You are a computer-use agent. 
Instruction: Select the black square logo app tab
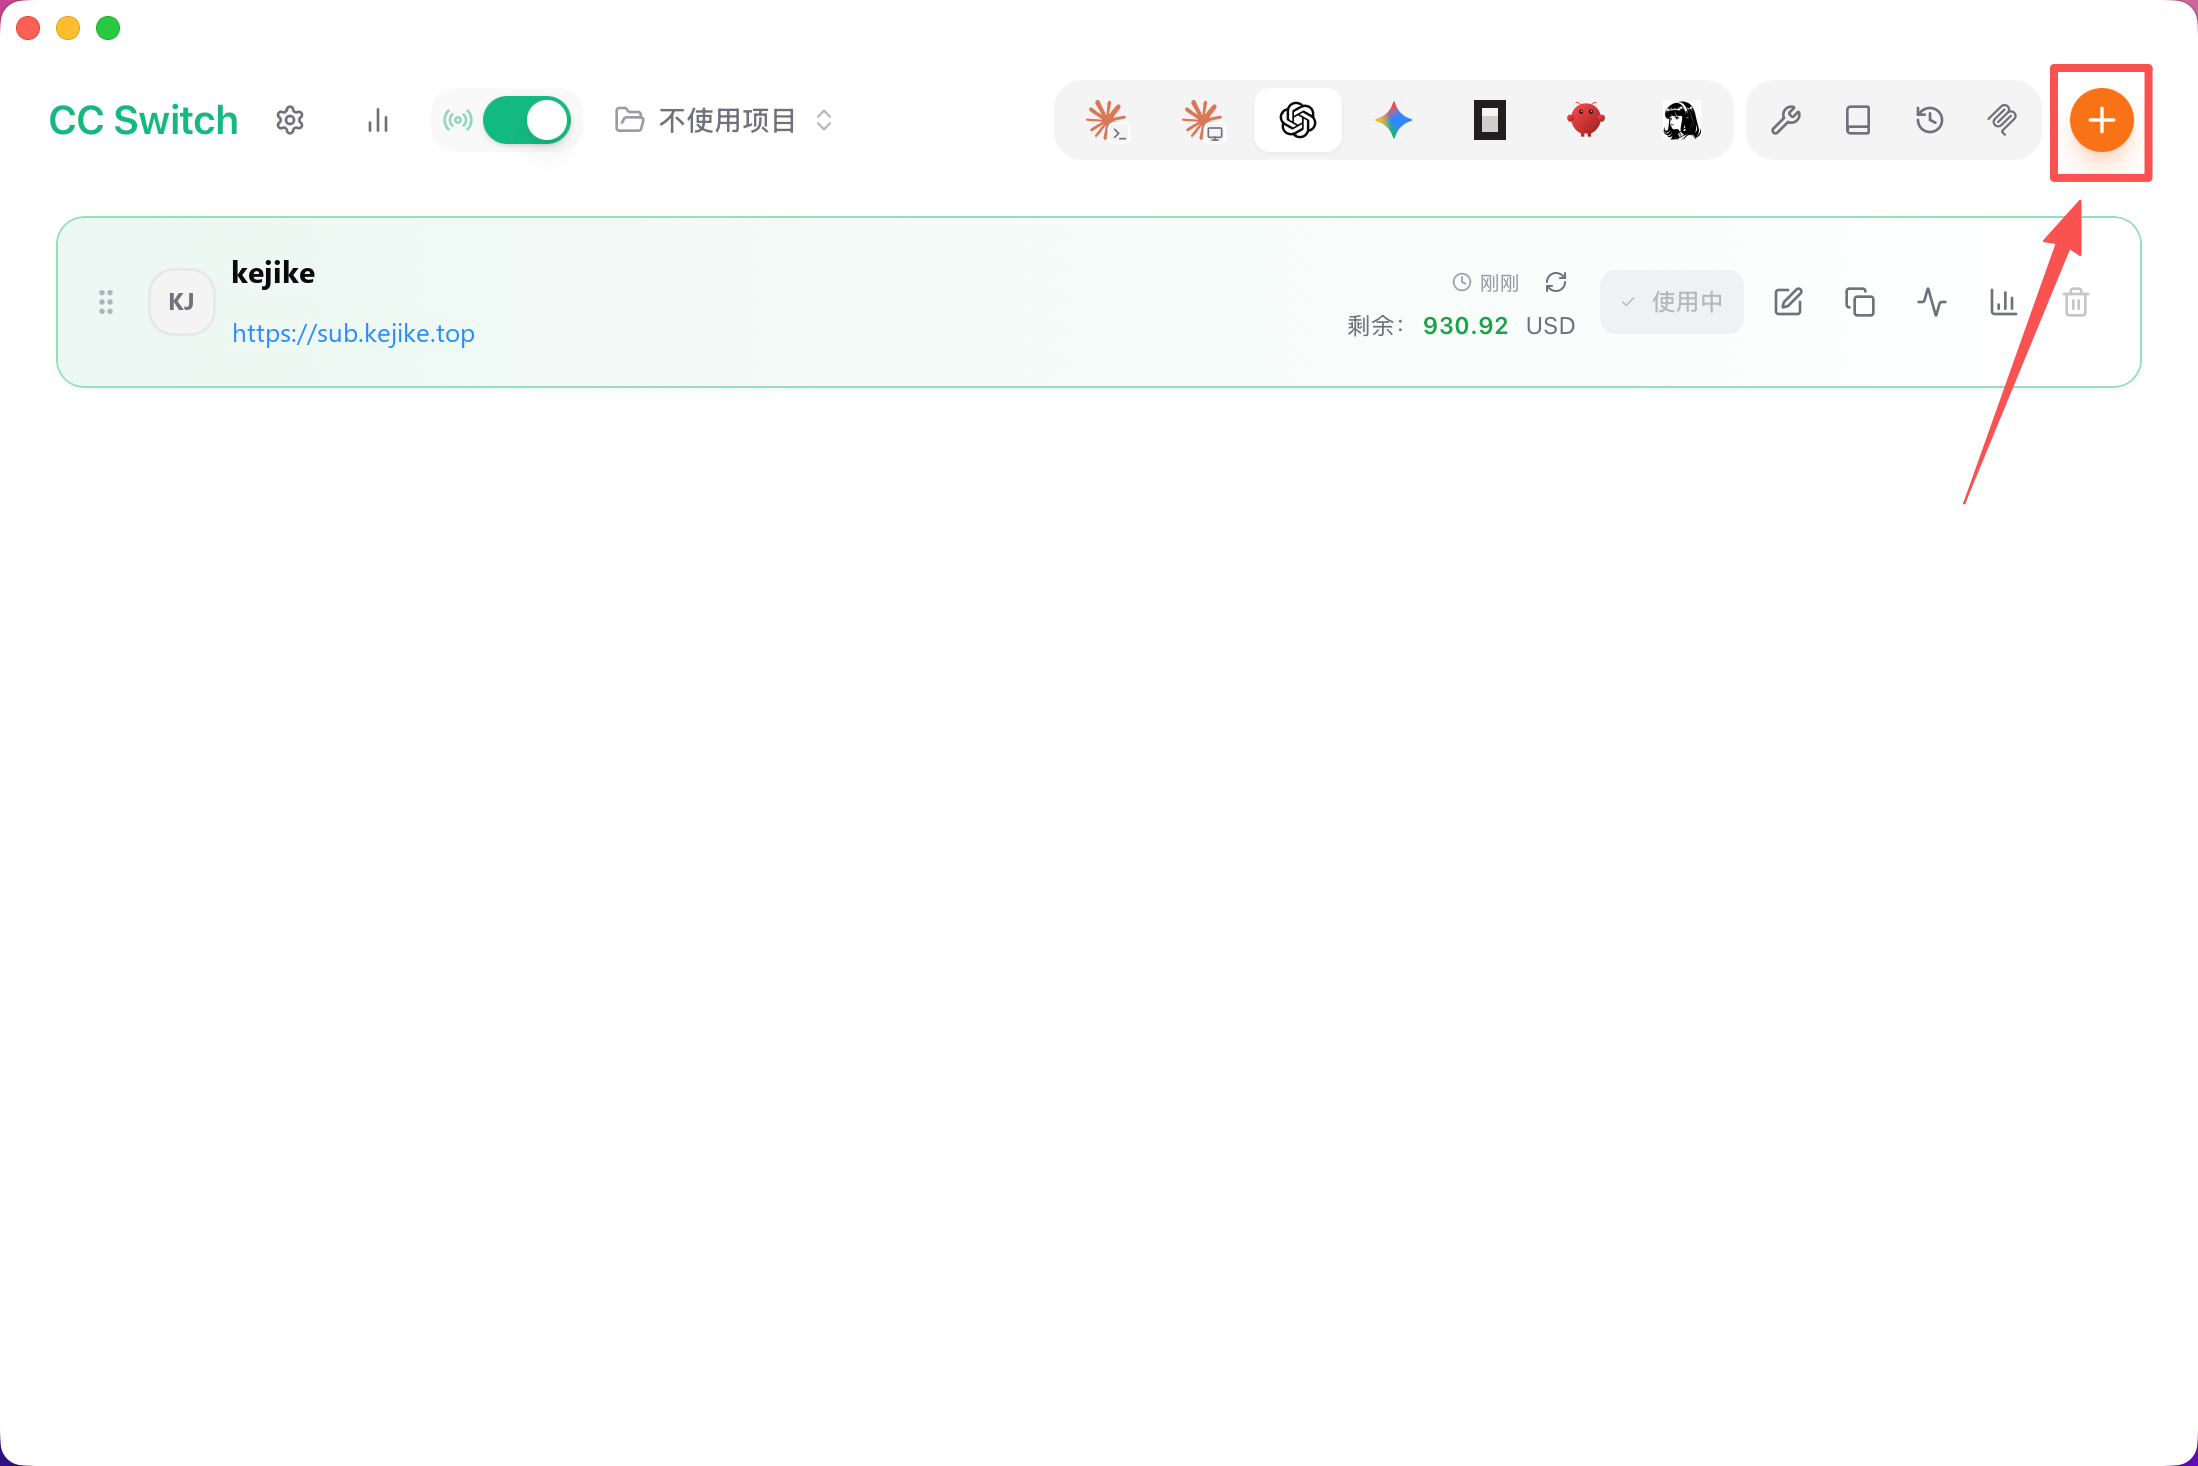click(x=1489, y=120)
